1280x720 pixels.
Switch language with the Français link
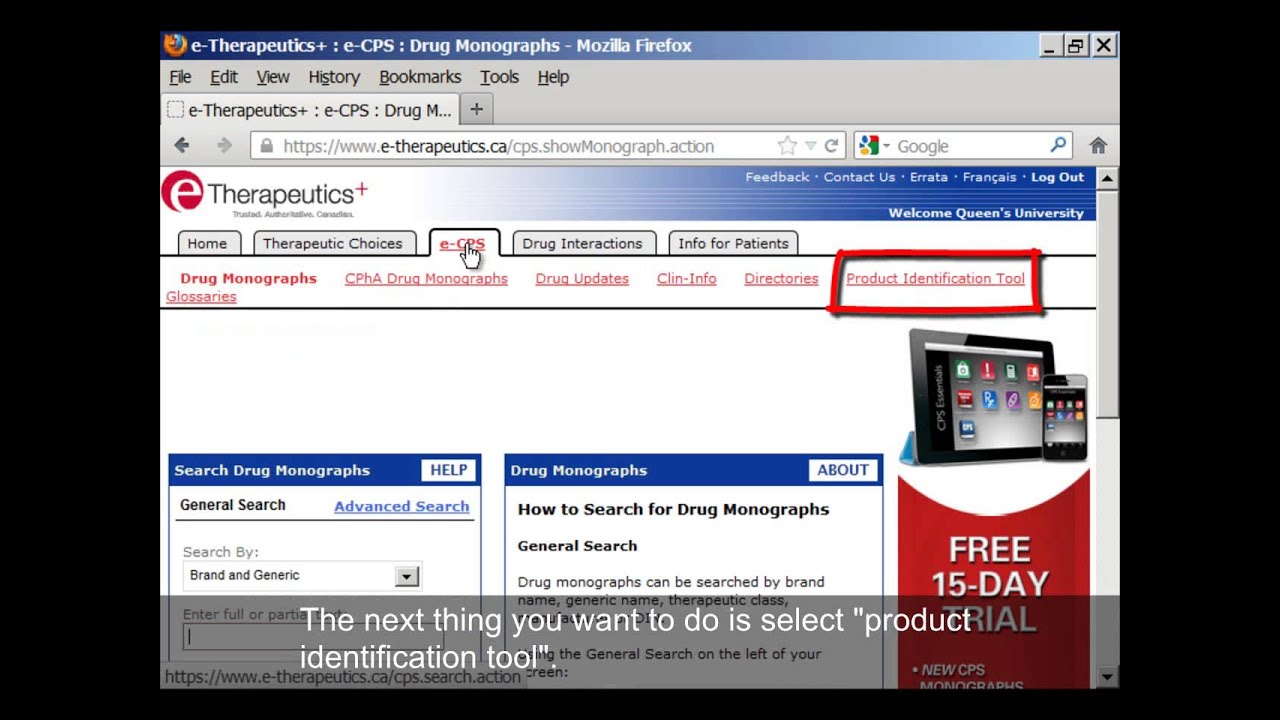point(989,177)
